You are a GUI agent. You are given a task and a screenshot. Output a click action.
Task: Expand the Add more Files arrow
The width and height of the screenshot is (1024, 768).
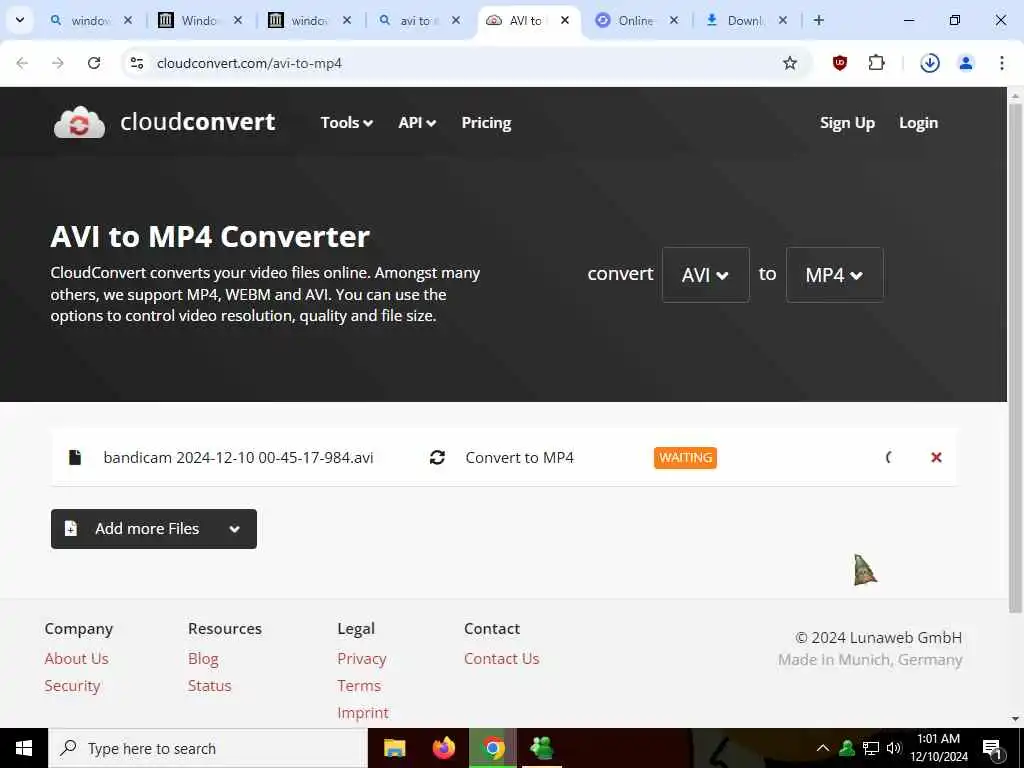click(x=234, y=529)
